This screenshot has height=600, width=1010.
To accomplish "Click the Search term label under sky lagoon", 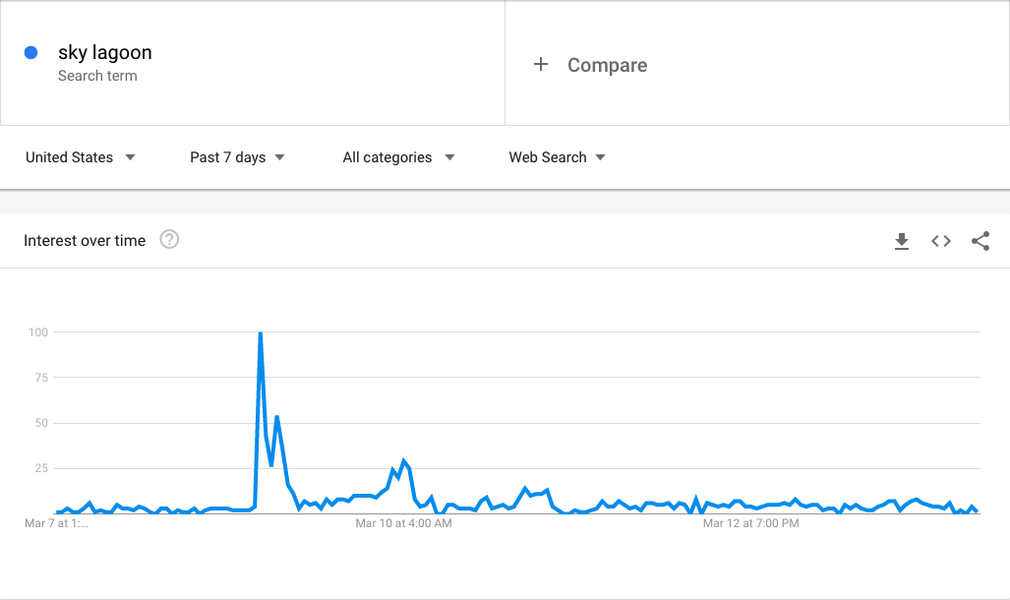I will pos(97,76).
